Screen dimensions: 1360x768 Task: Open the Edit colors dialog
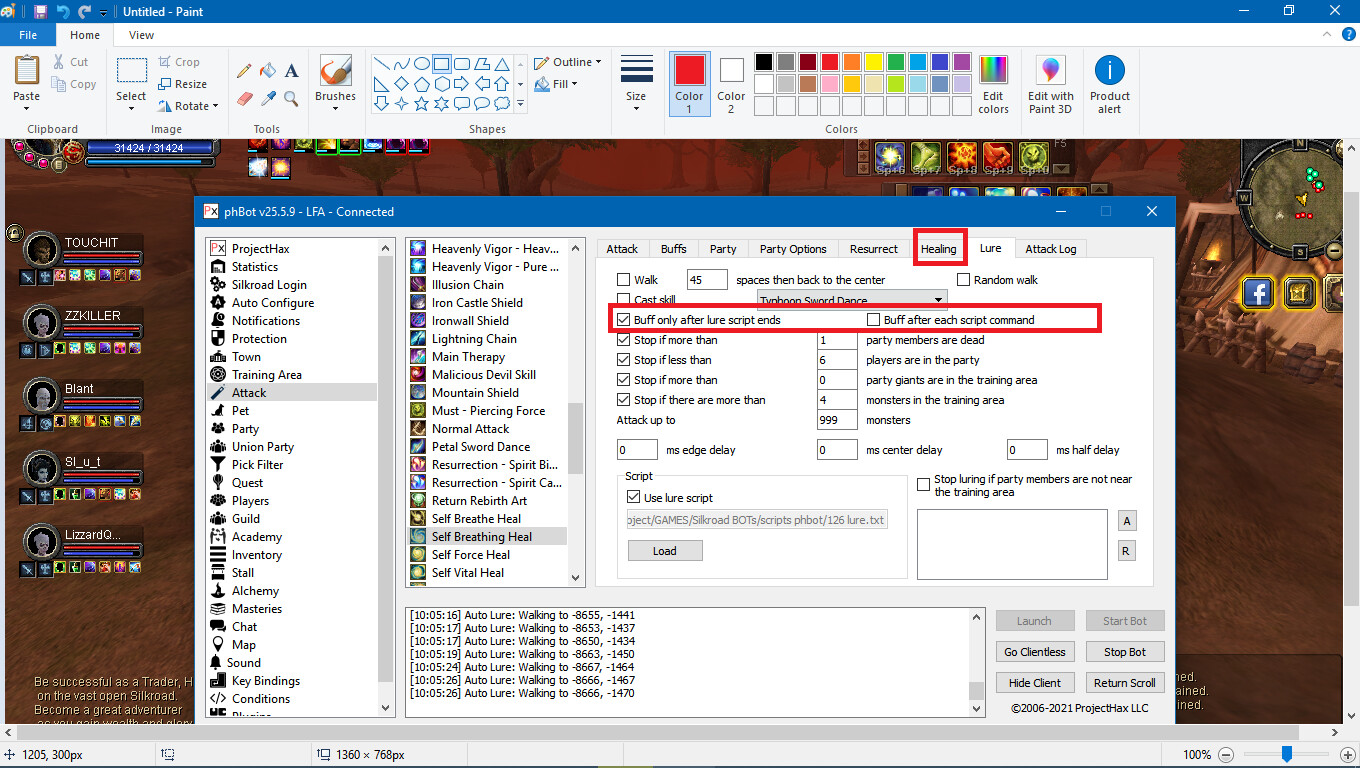click(993, 84)
